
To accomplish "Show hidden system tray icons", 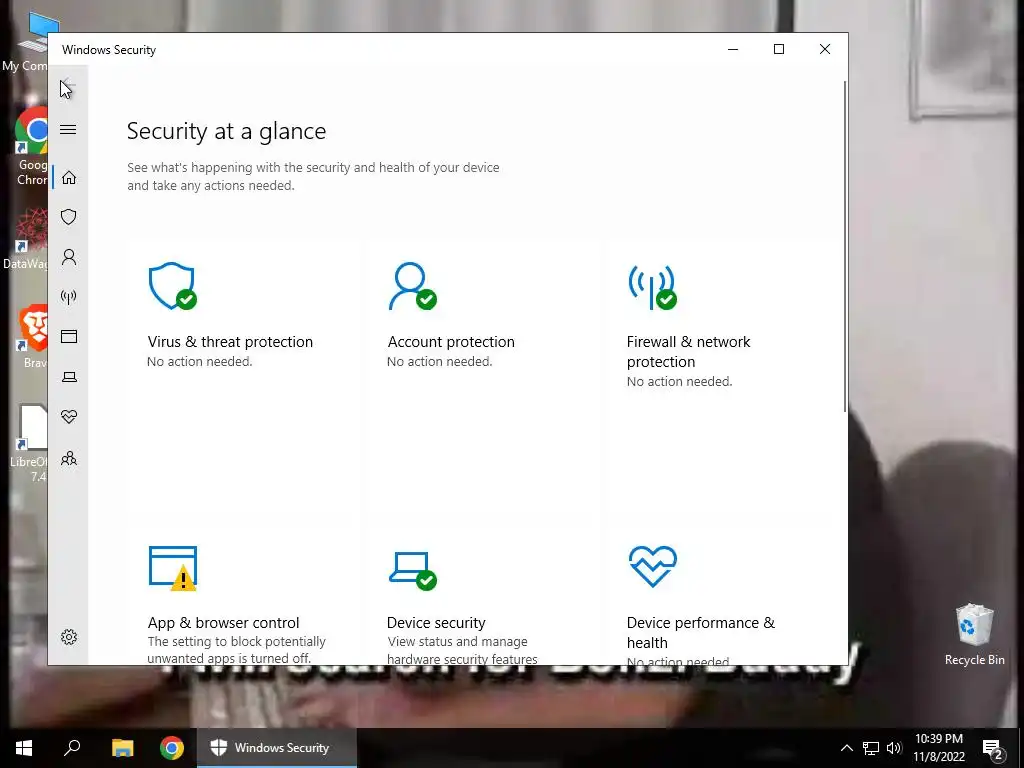I will coord(846,748).
